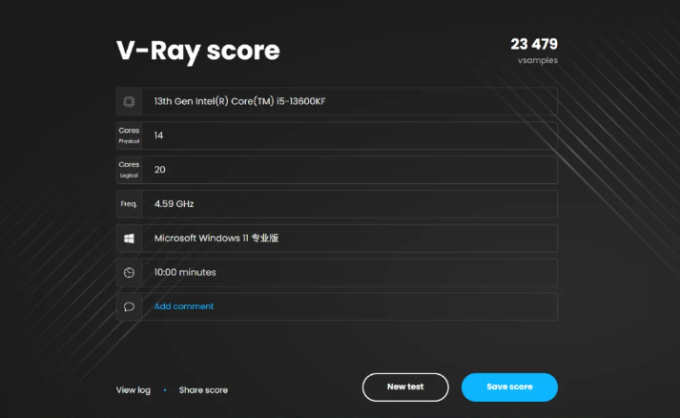This screenshot has width=680, height=418.
Task: Start a New test
Action: click(405, 387)
